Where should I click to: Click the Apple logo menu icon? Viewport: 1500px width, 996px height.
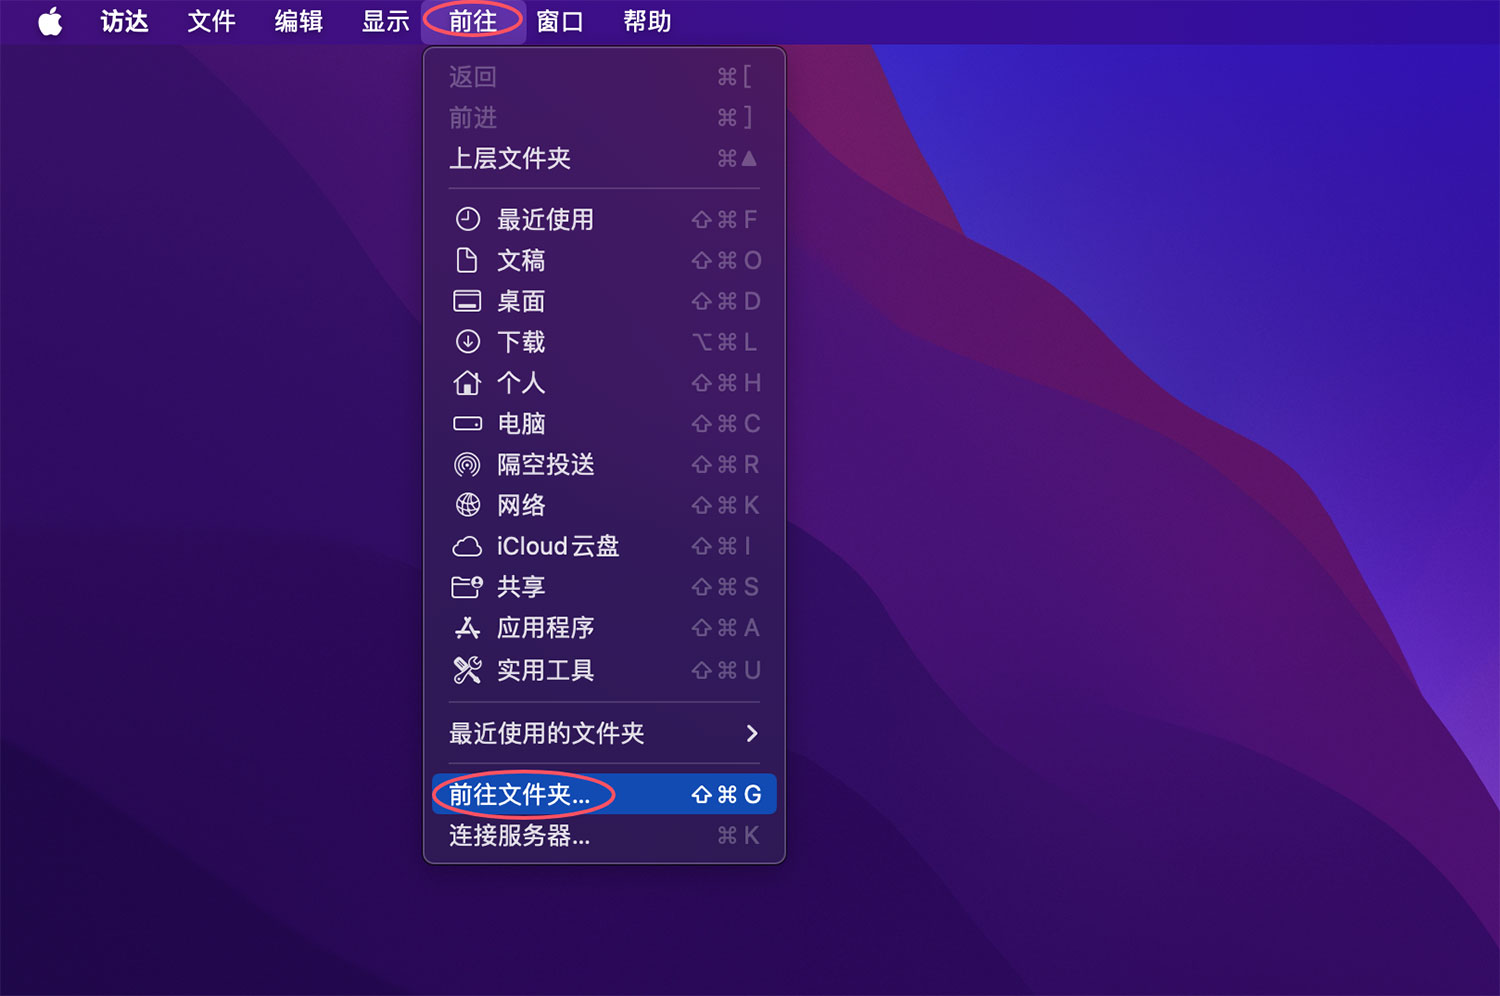(50, 21)
